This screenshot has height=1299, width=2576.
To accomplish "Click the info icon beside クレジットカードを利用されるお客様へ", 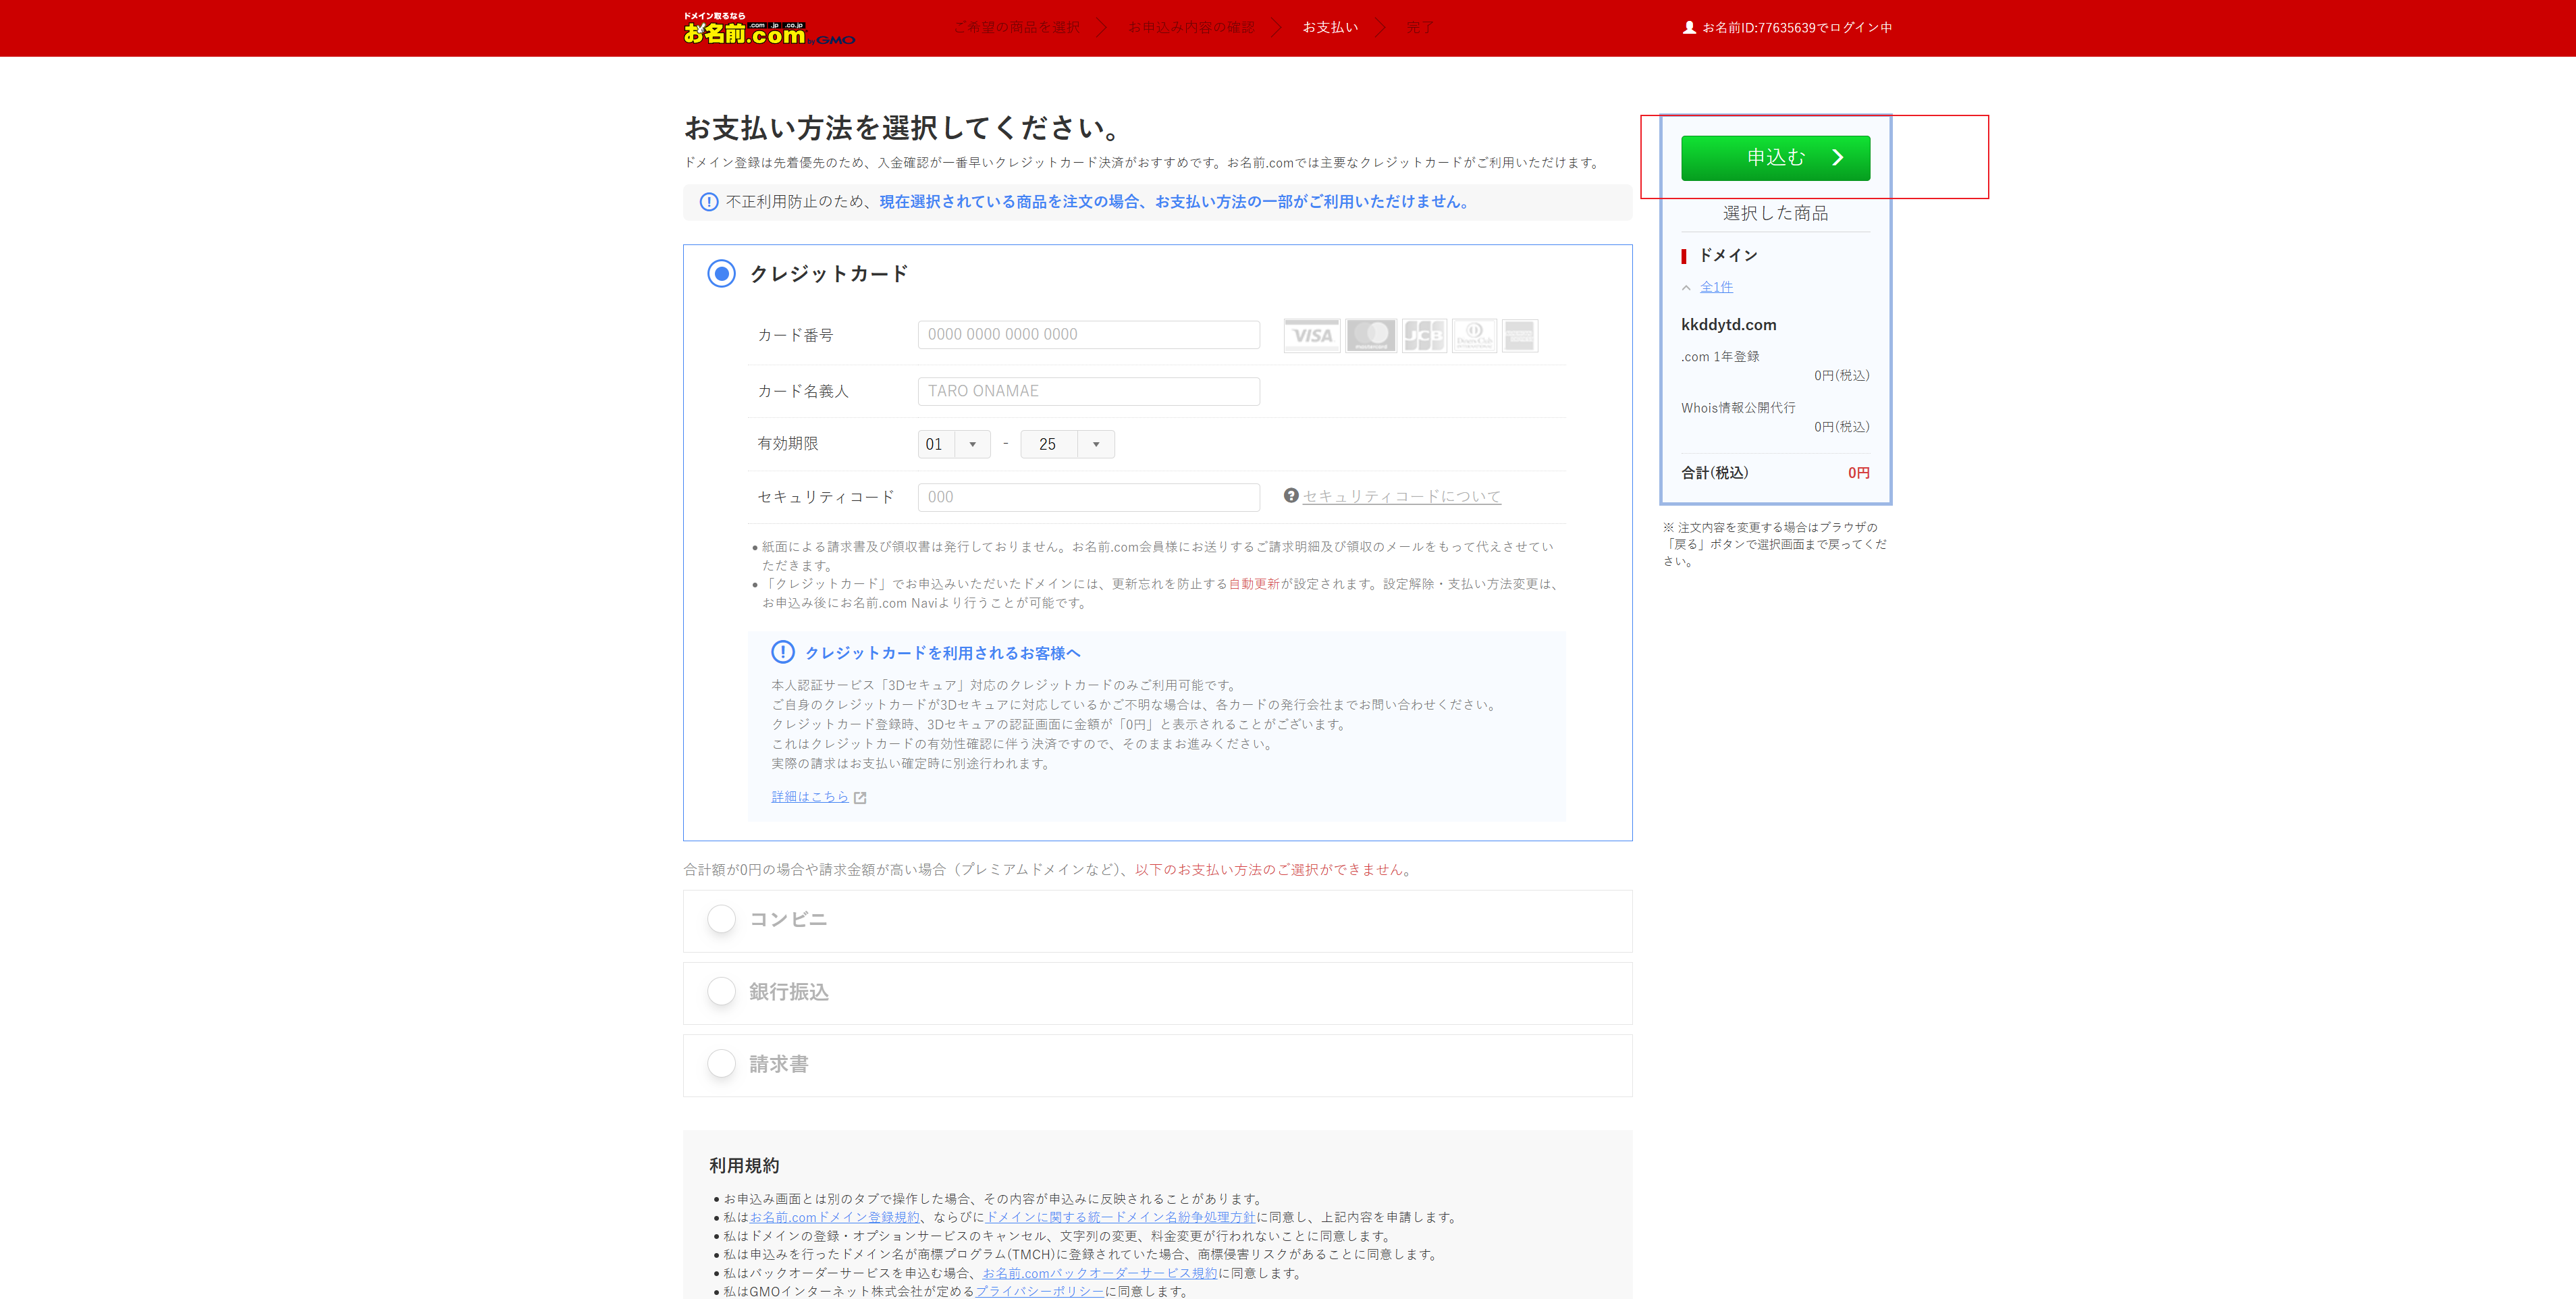I will (783, 652).
